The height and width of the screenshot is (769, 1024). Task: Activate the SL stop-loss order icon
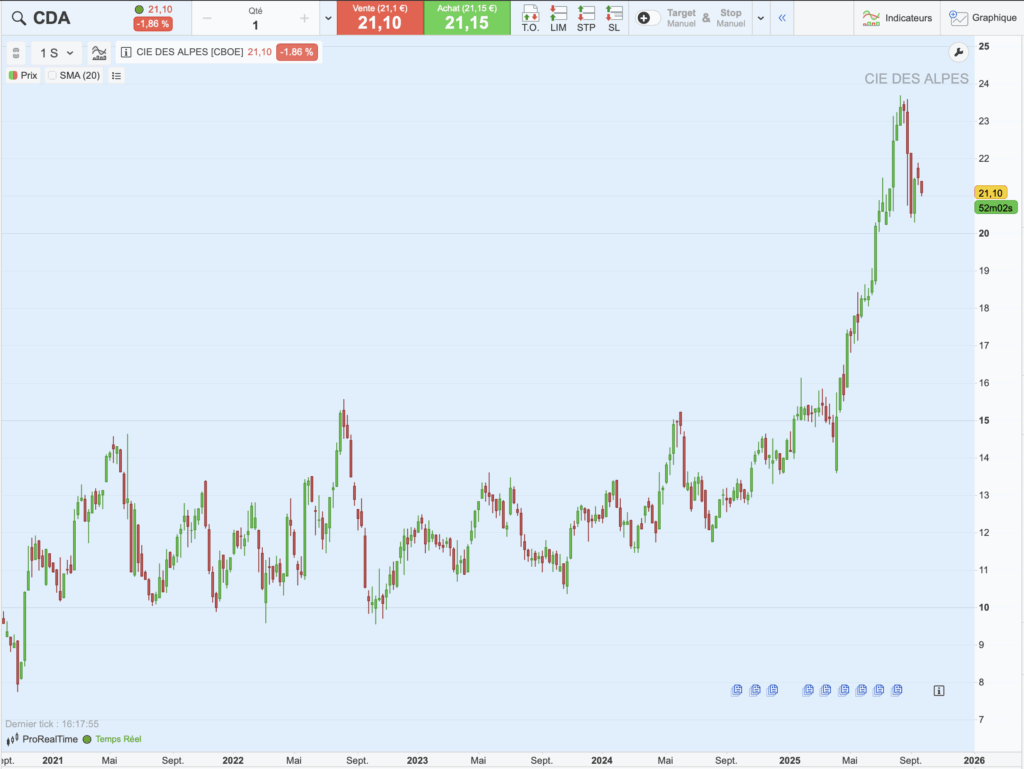pos(611,17)
